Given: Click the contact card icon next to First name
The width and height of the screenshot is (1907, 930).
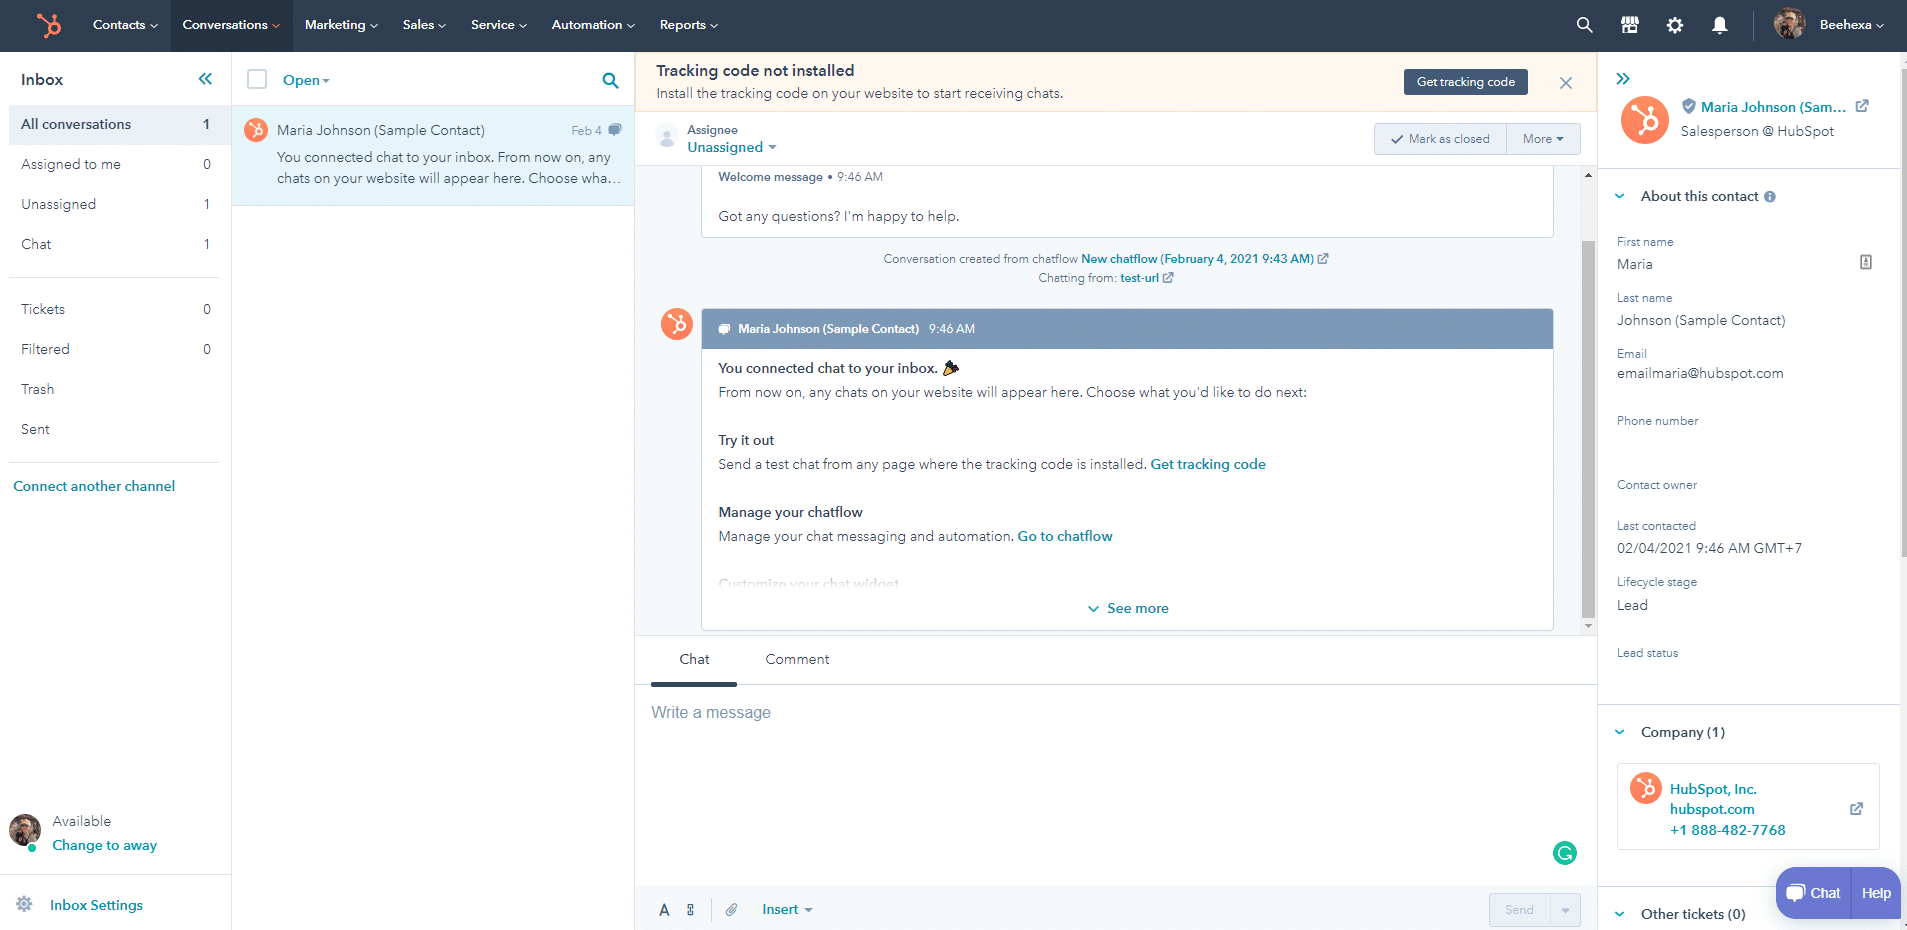Looking at the screenshot, I should click(x=1866, y=262).
